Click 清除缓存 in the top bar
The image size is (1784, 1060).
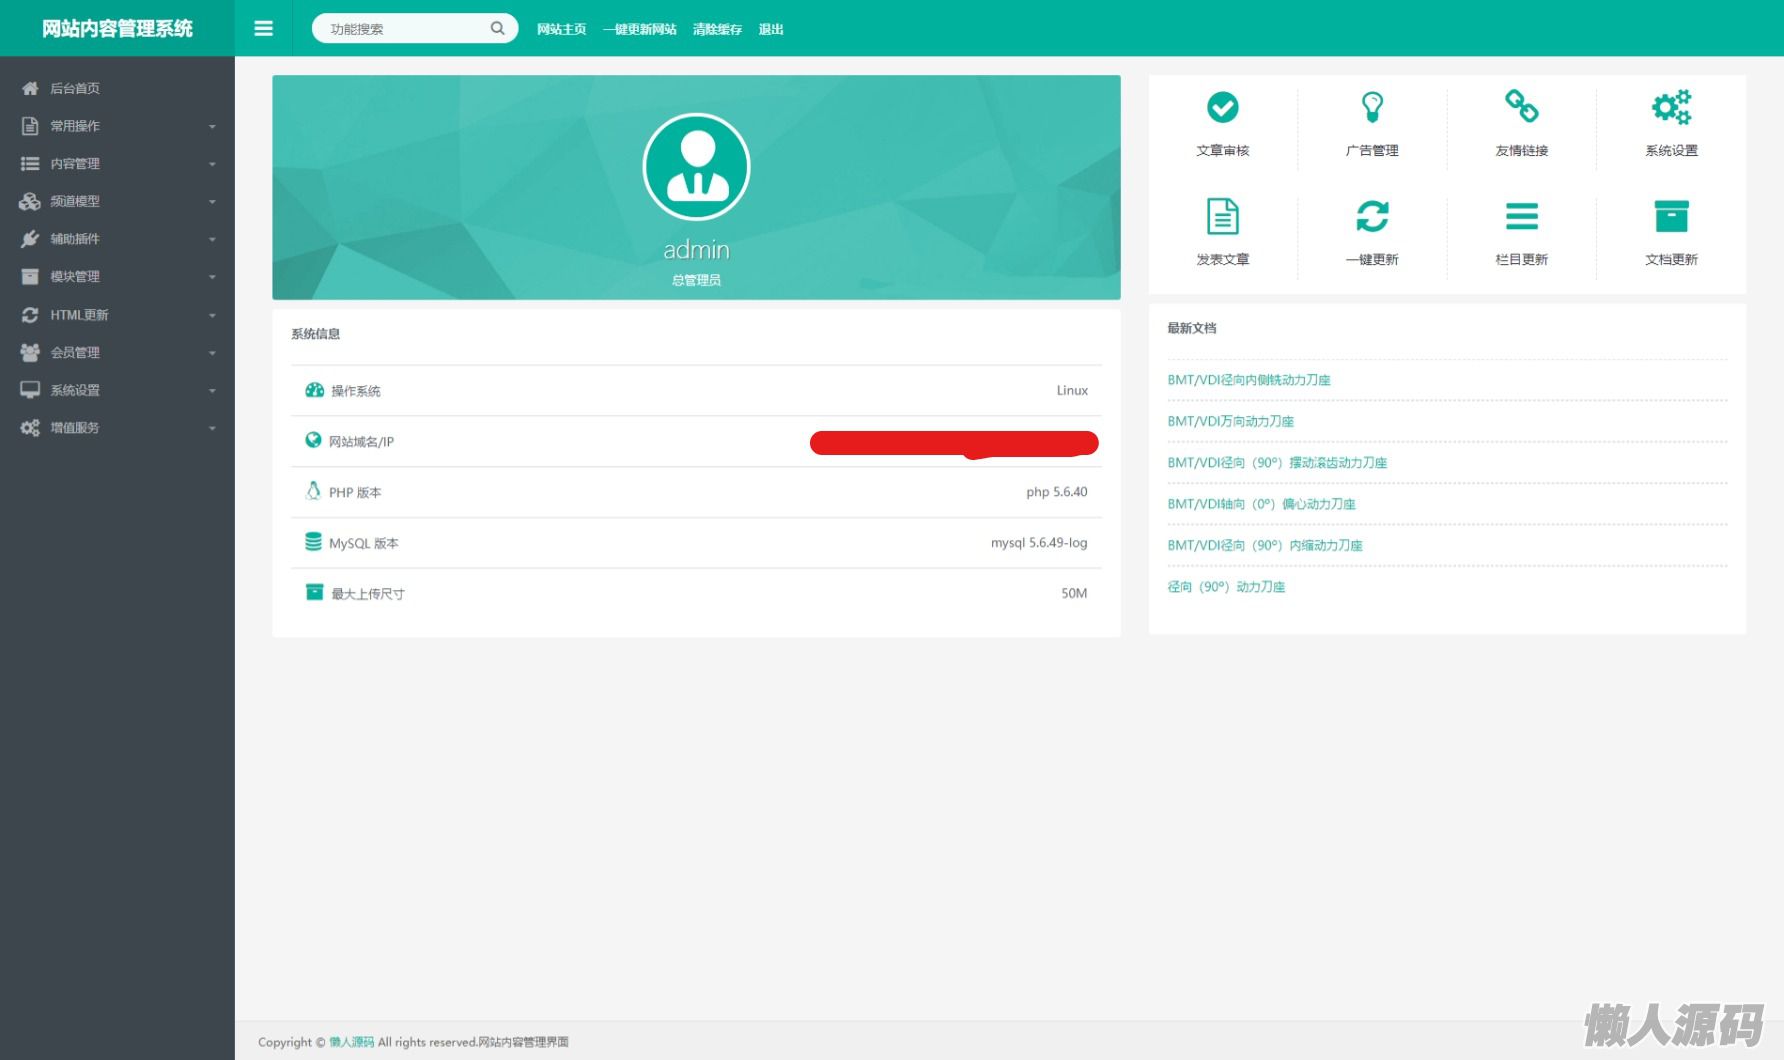coord(718,29)
